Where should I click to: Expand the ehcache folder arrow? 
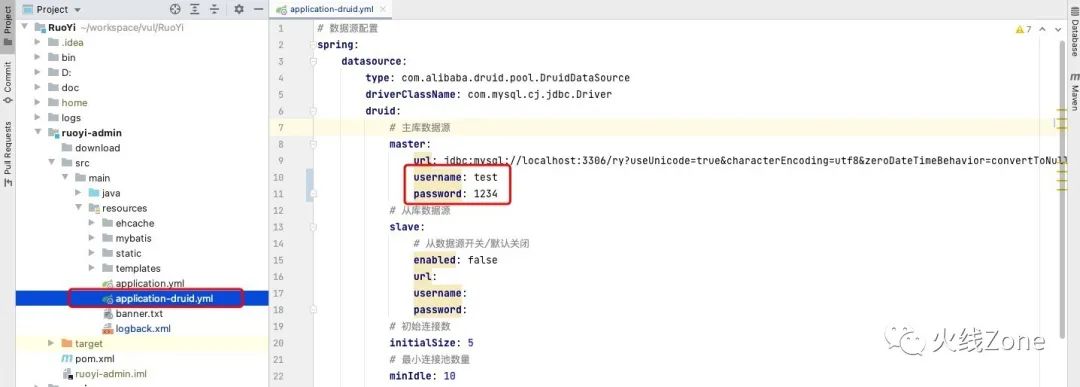coord(92,223)
